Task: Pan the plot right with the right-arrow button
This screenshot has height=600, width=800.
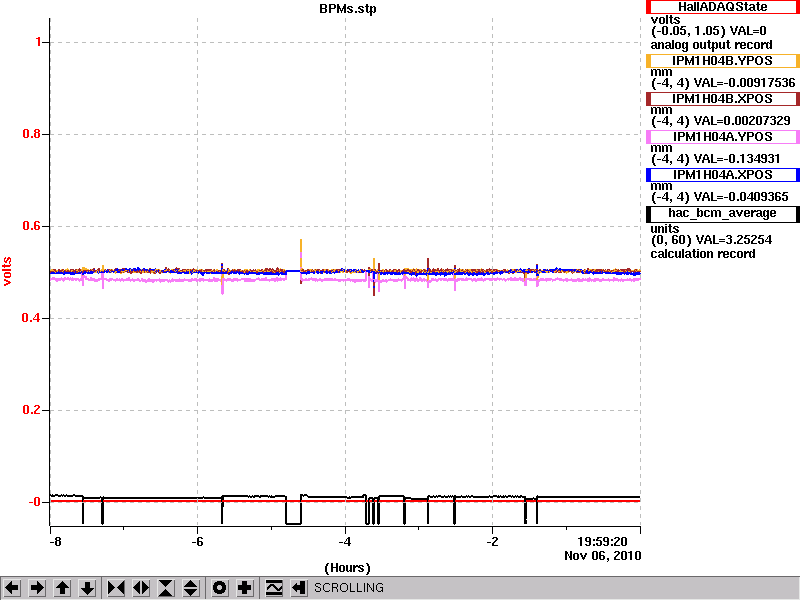Action: [x=37, y=588]
